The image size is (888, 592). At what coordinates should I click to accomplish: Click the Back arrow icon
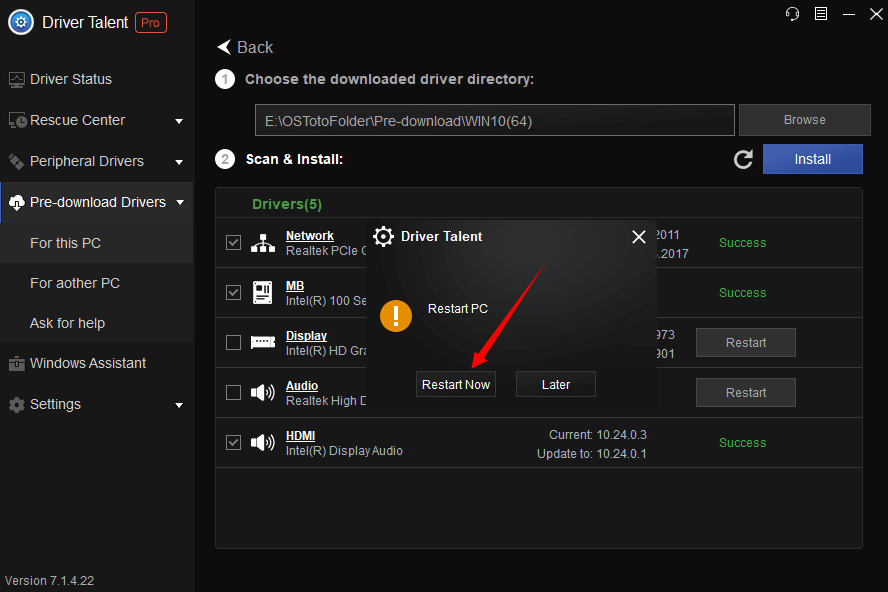[x=224, y=47]
